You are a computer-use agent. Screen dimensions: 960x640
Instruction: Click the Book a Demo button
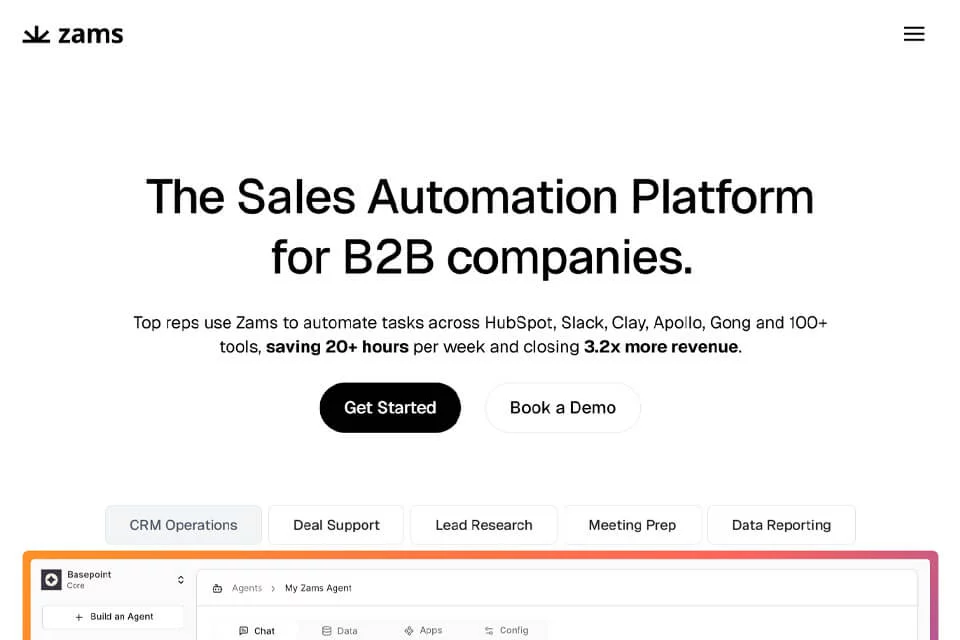563,408
